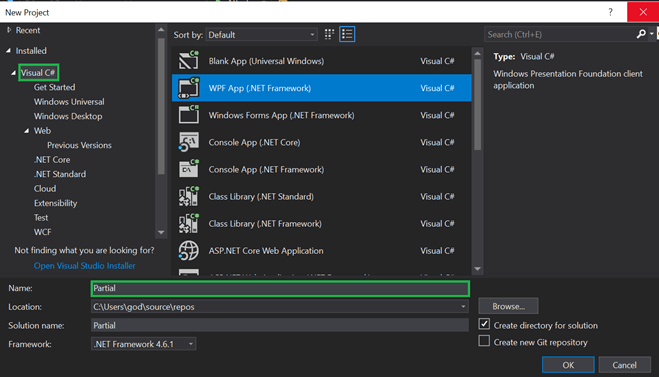Select WCF category
The height and width of the screenshot is (377, 659).
tap(42, 232)
